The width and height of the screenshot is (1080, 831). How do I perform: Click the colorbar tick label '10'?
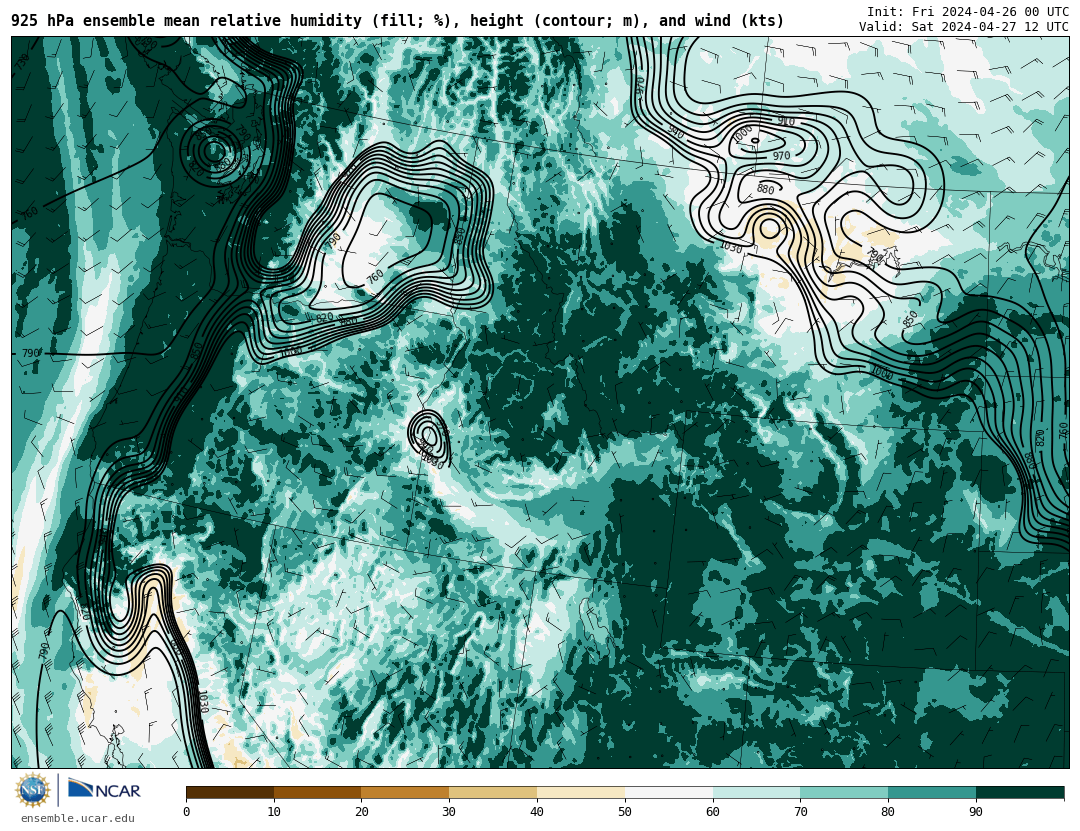click(x=274, y=812)
